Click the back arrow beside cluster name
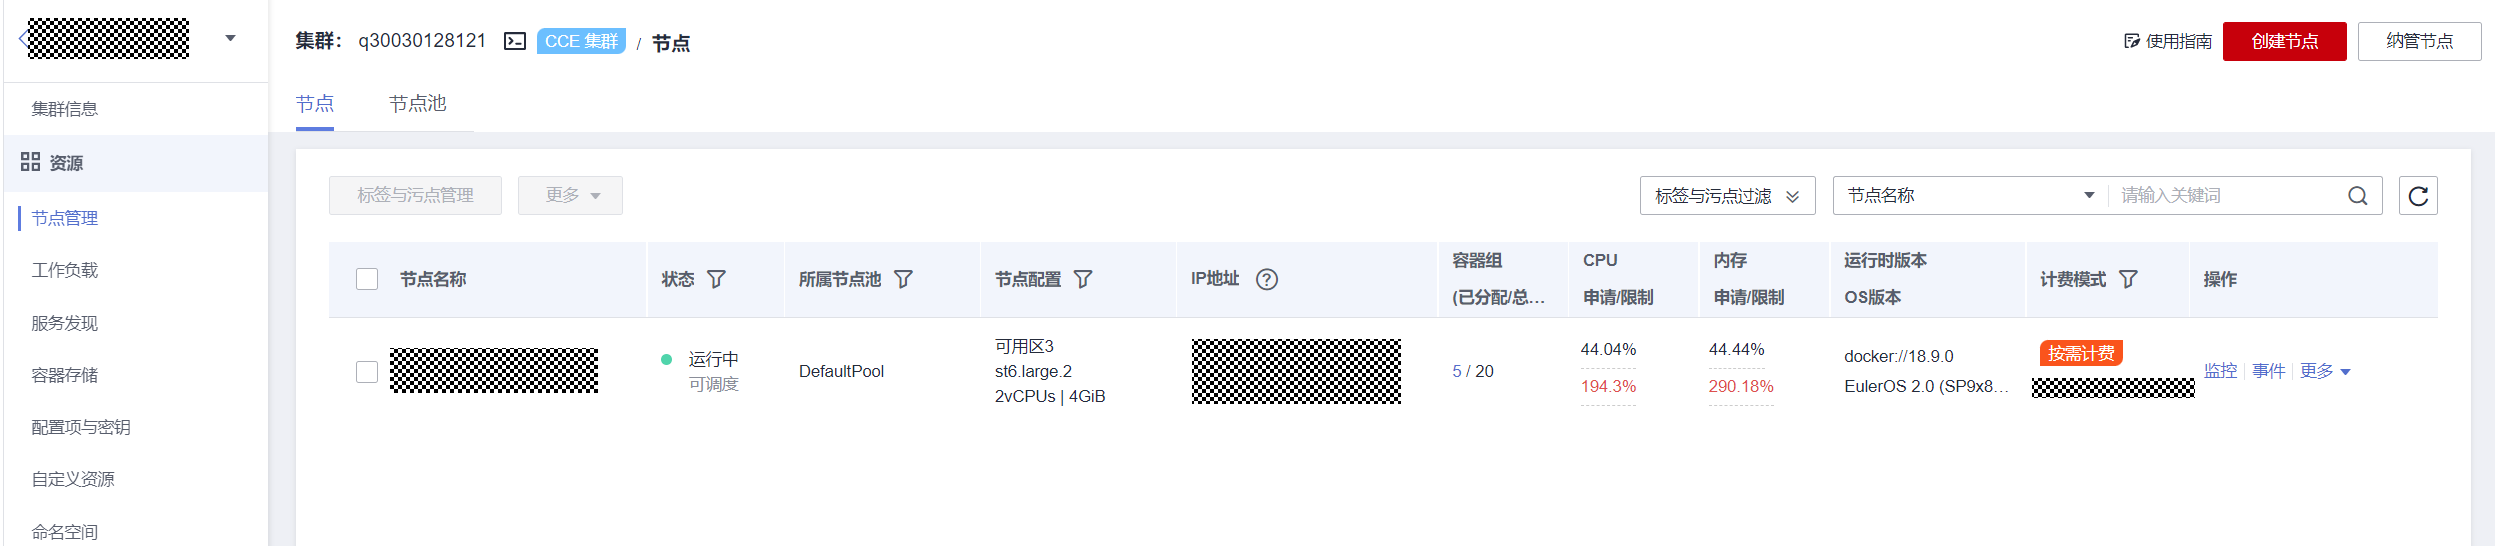The height and width of the screenshot is (546, 2495). point(23,39)
